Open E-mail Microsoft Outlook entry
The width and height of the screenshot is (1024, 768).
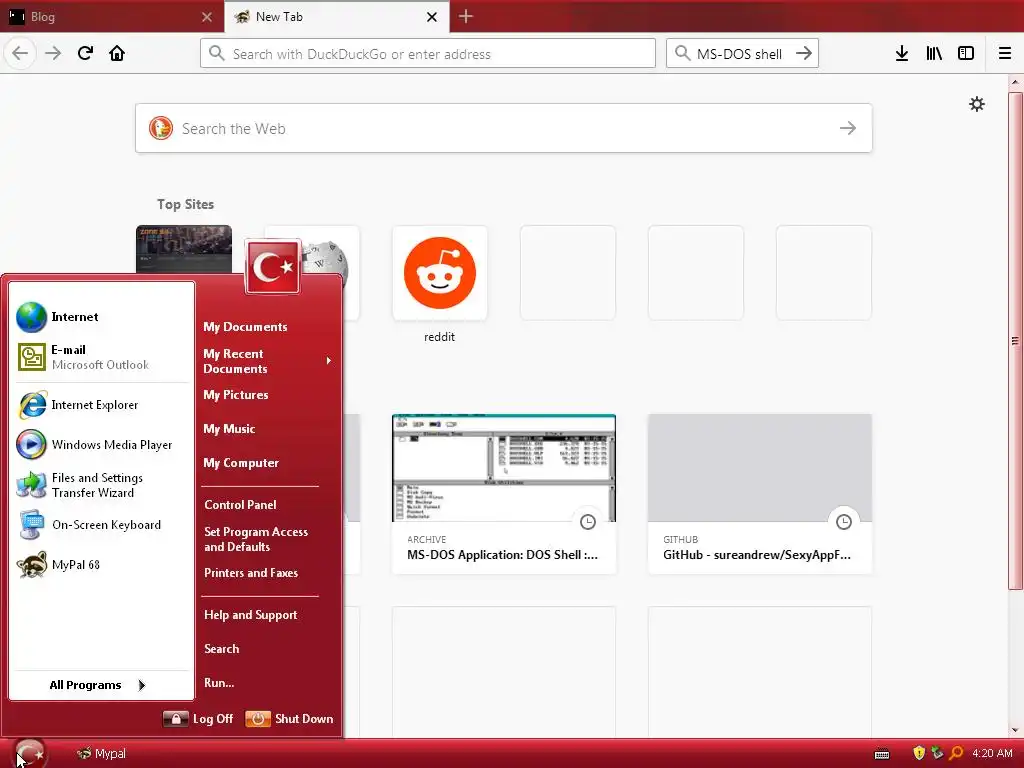(x=102, y=357)
